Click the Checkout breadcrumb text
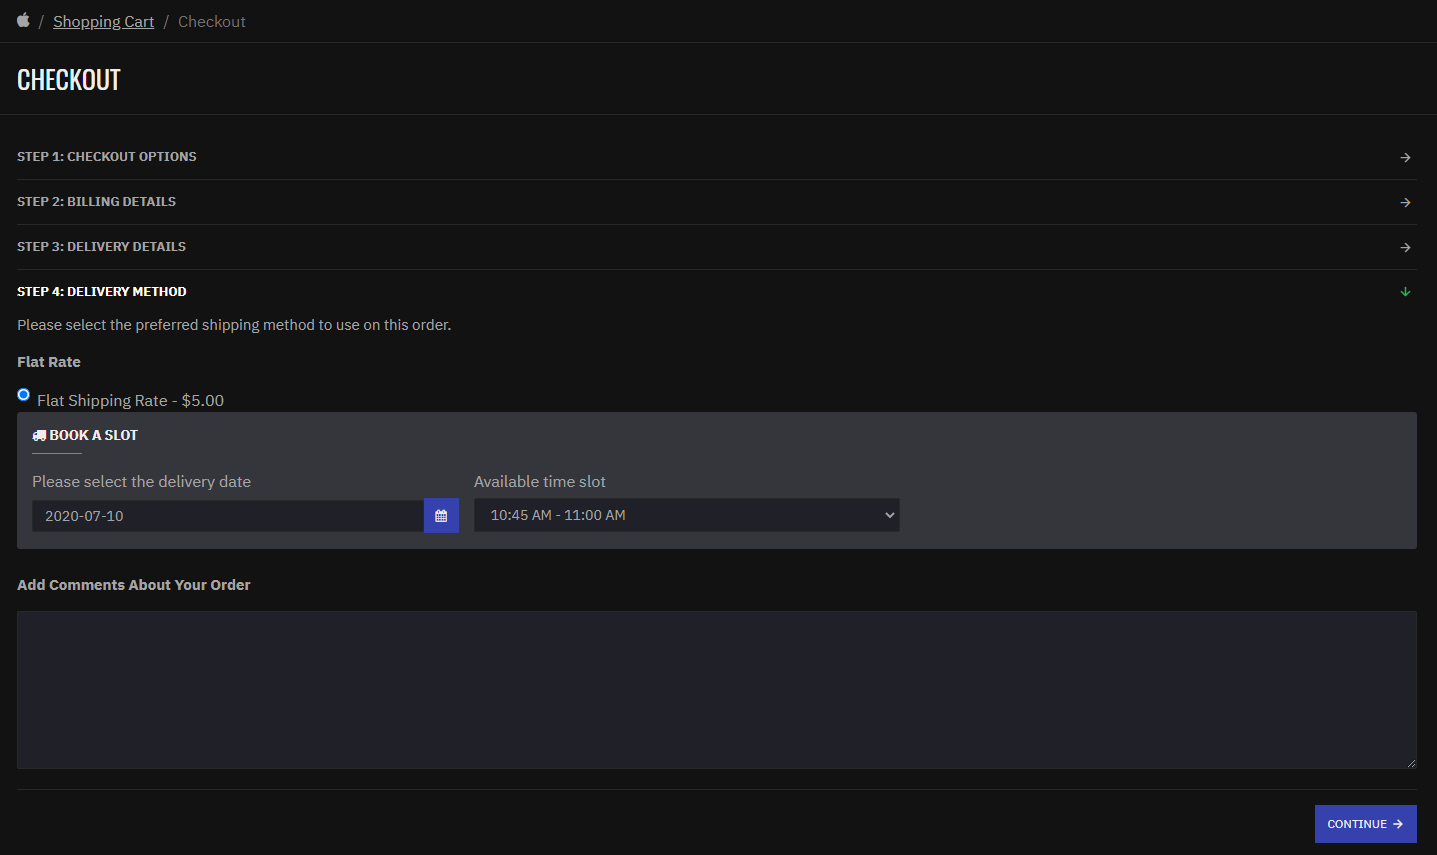Image resolution: width=1437 pixels, height=855 pixels. pyautogui.click(x=212, y=21)
